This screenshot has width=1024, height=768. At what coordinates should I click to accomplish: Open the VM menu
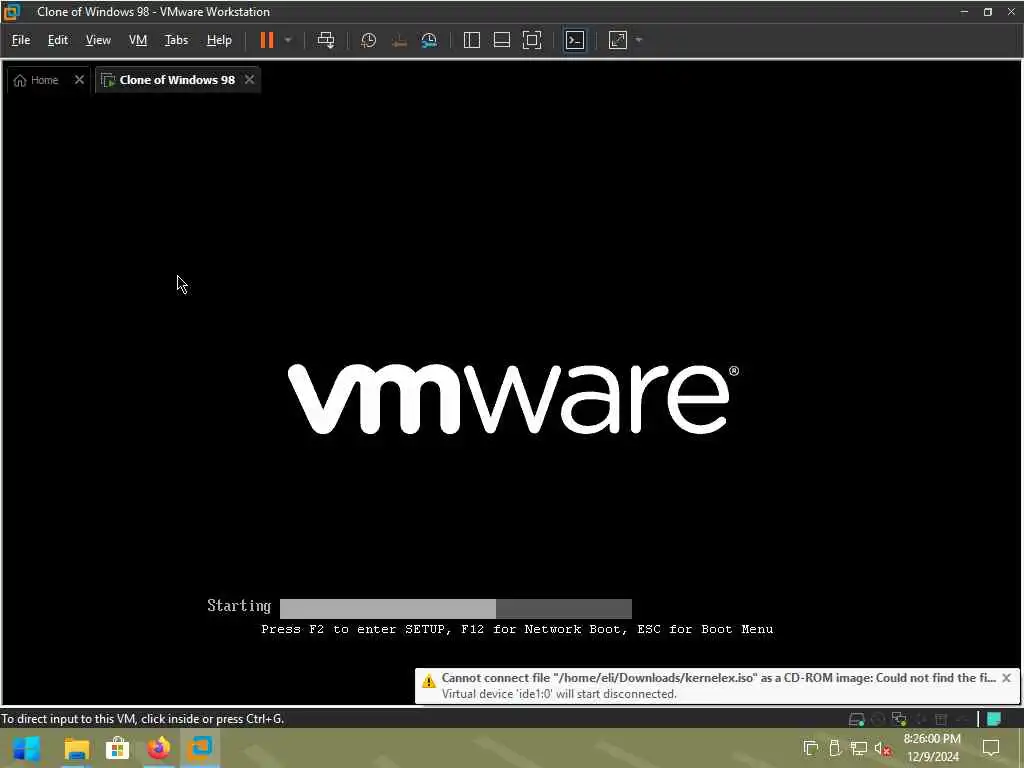(x=138, y=40)
